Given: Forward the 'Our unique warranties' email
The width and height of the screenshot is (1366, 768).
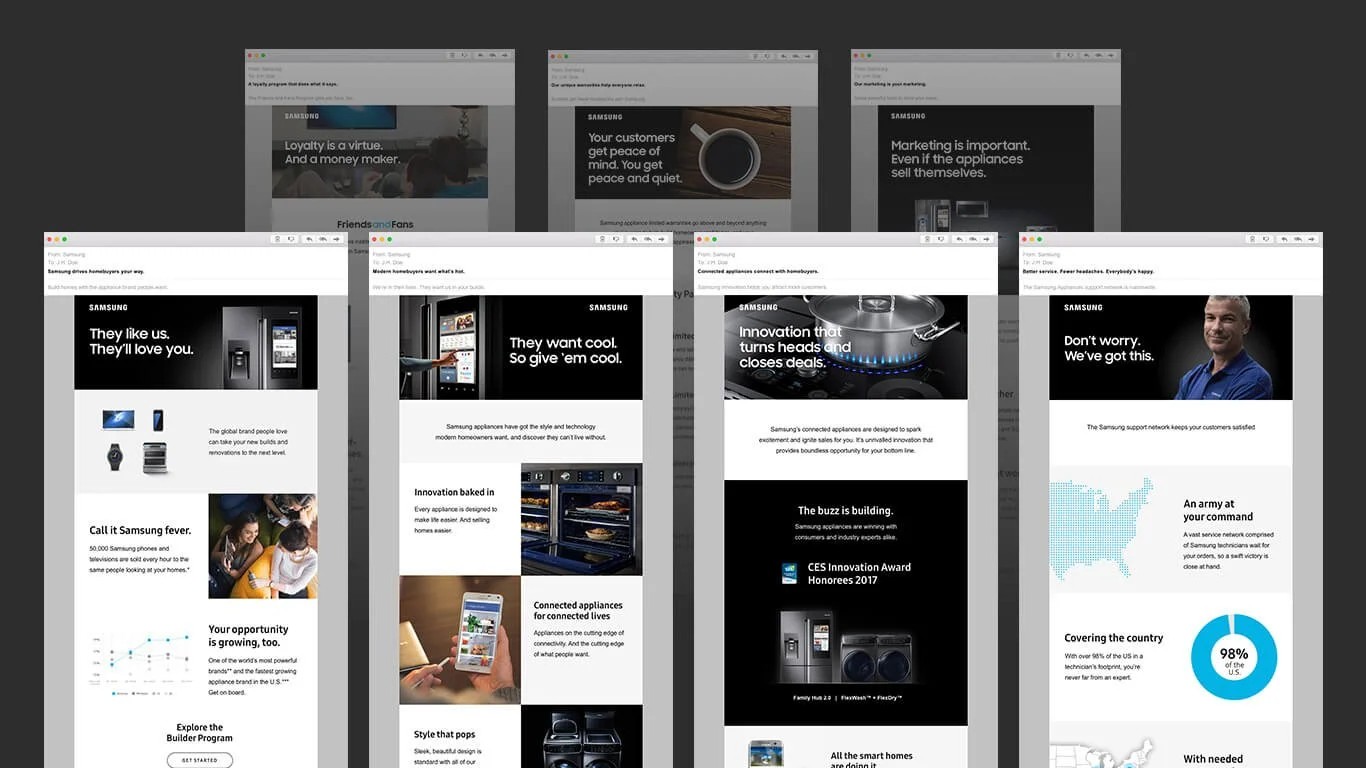Looking at the screenshot, I should point(807,55).
